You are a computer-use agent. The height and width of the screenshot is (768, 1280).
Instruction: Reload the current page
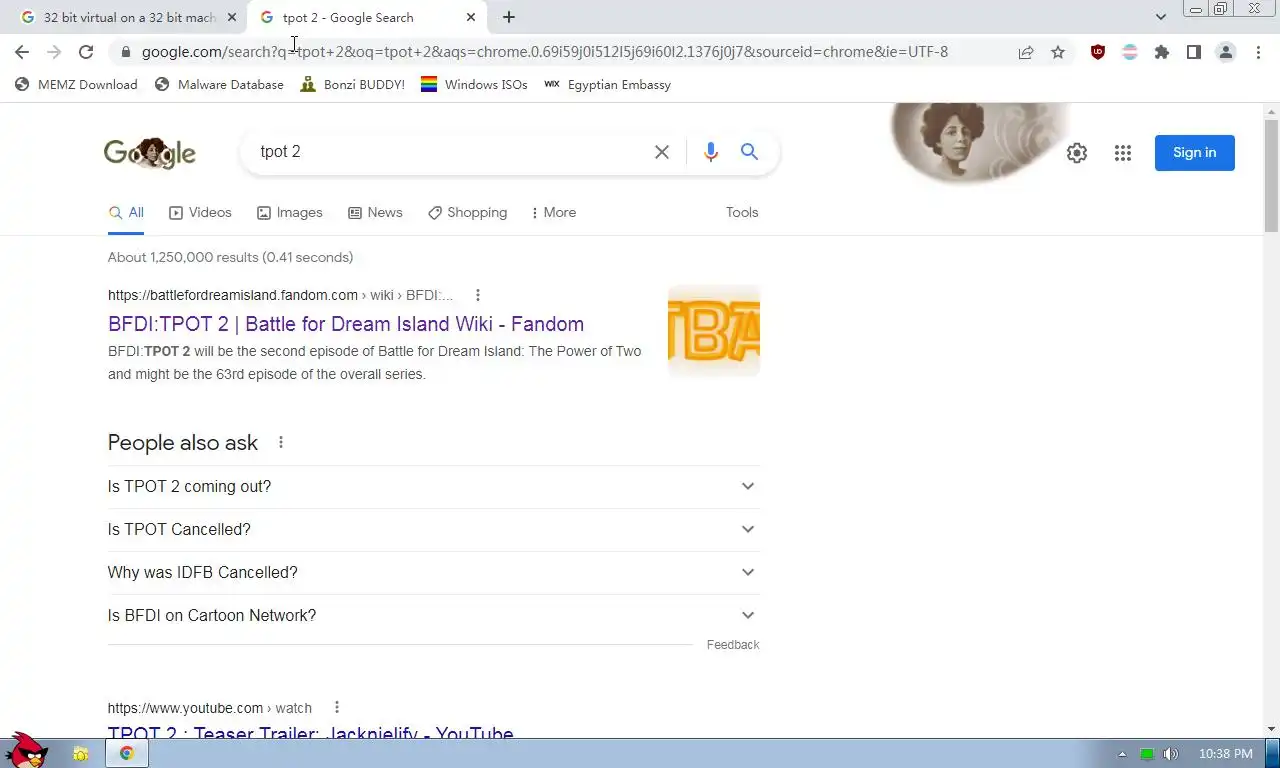pyautogui.click(x=86, y=52)
